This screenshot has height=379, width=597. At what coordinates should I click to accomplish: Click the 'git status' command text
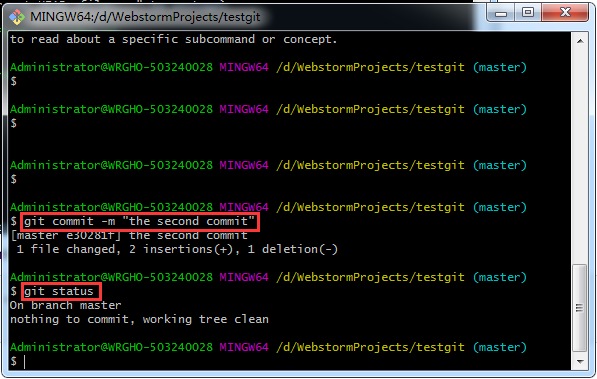60,291
